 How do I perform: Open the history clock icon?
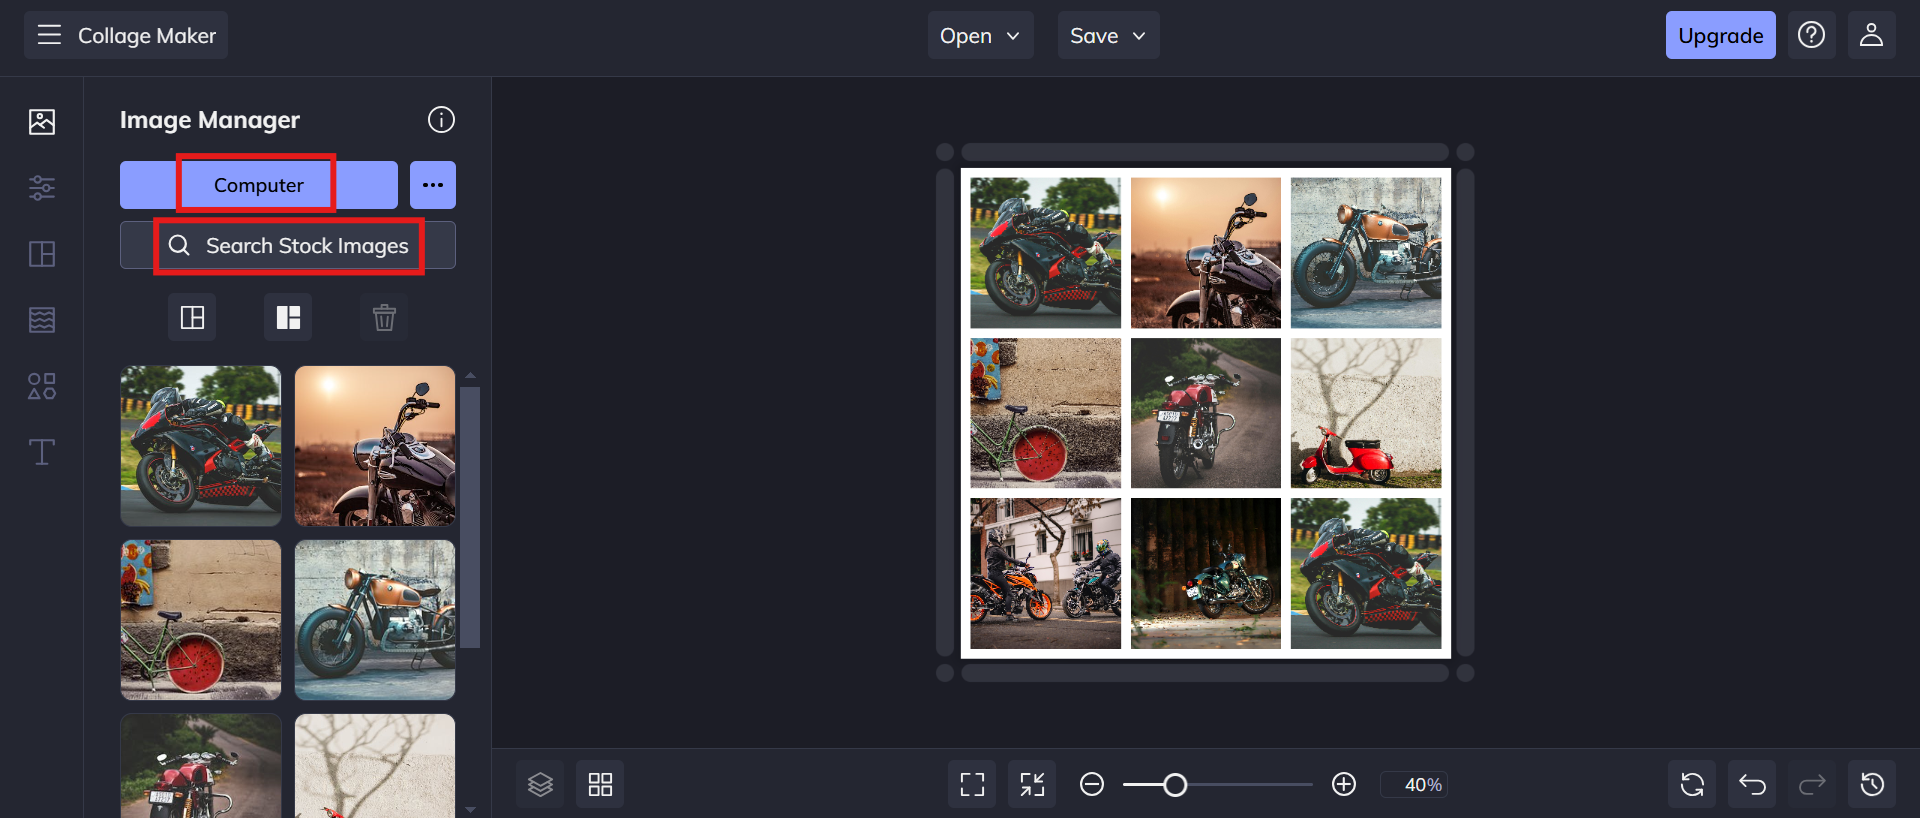tap(1872, 784)
